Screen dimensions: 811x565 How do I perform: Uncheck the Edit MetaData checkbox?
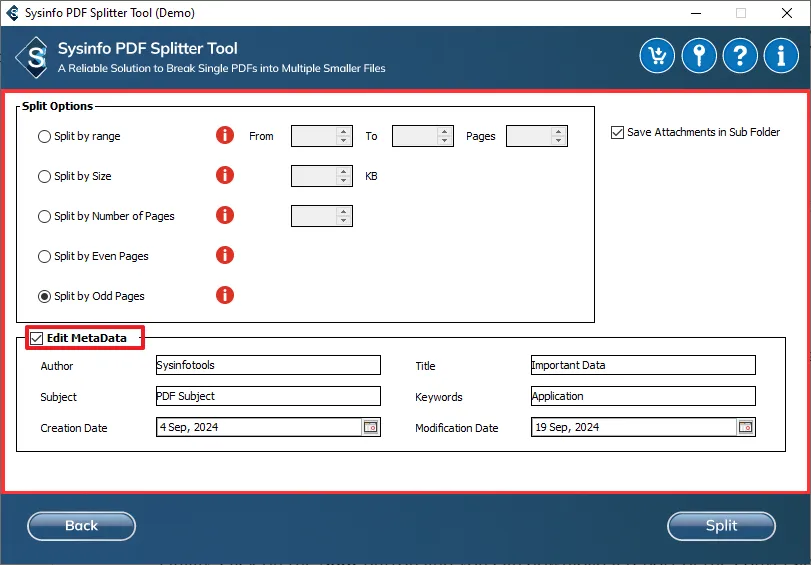point(37,338)
